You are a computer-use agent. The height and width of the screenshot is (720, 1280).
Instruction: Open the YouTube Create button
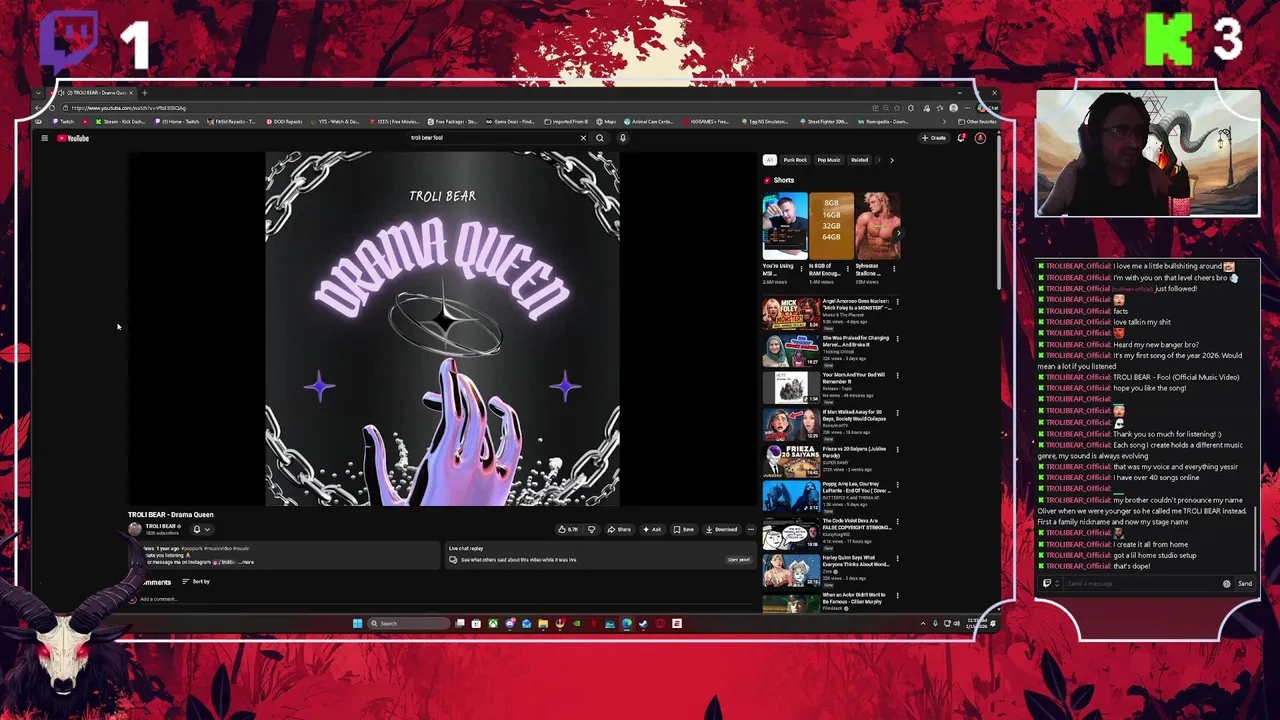pyautogui.click(x=934, y=138)
